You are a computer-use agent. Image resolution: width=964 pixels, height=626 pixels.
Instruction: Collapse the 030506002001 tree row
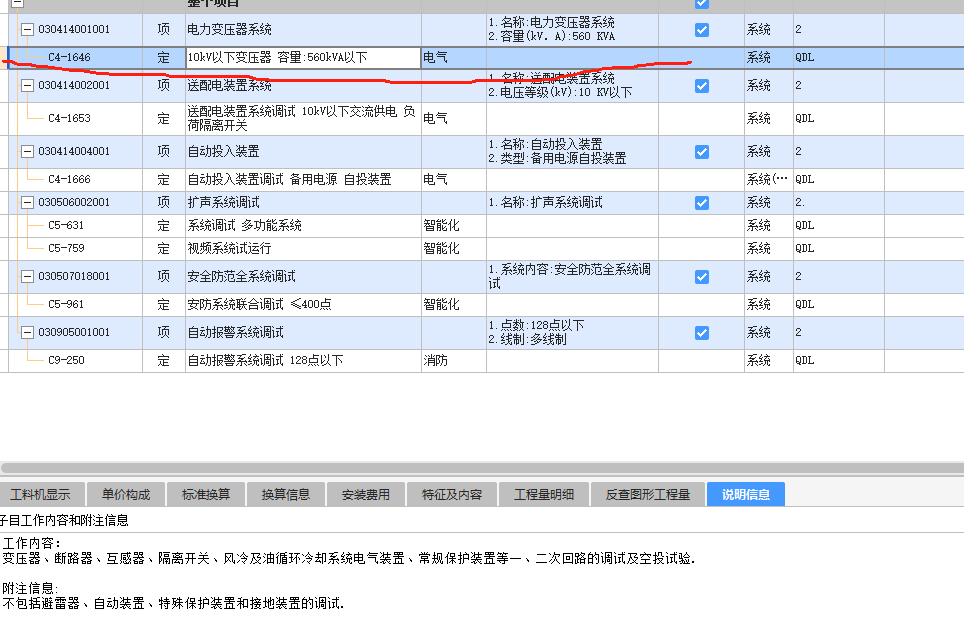click(x=27, y=202)
